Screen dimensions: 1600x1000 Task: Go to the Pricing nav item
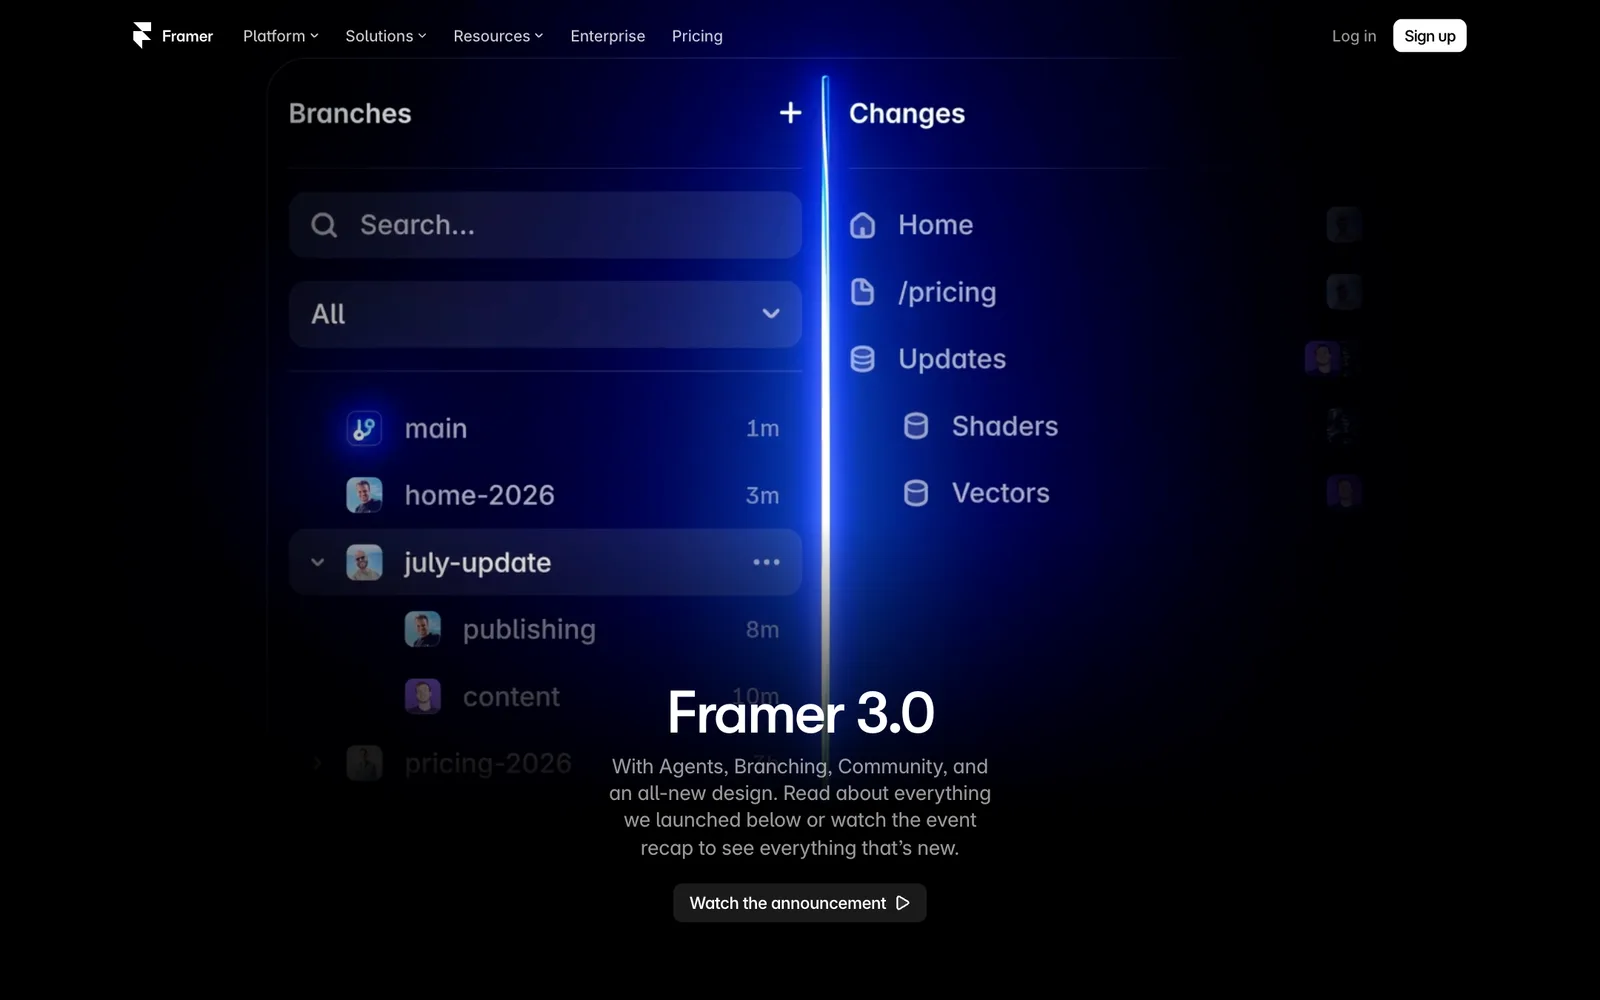point(697,36)
